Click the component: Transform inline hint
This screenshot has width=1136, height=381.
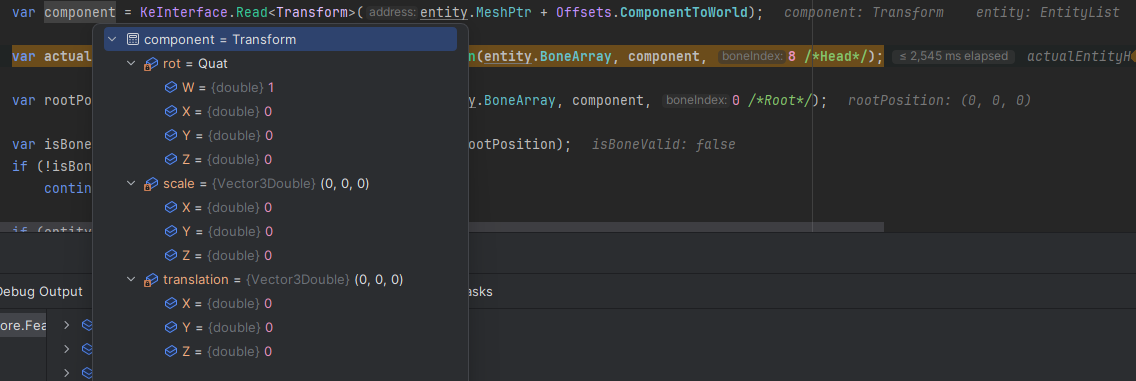coord(864,12)
